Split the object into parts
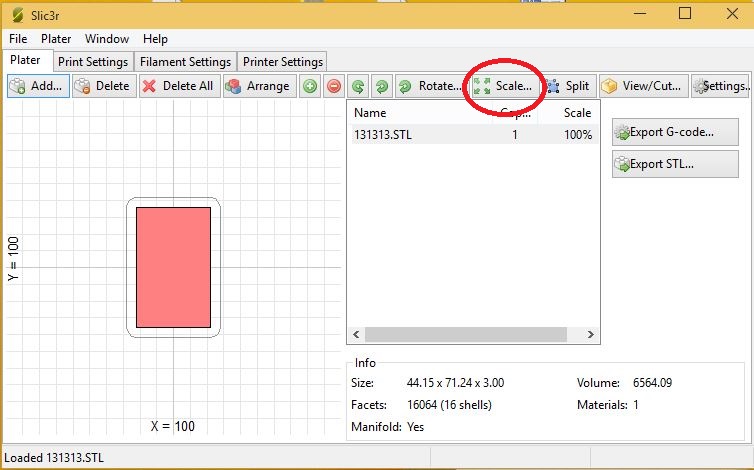This screenshot has width=754, height=470. 567,86
